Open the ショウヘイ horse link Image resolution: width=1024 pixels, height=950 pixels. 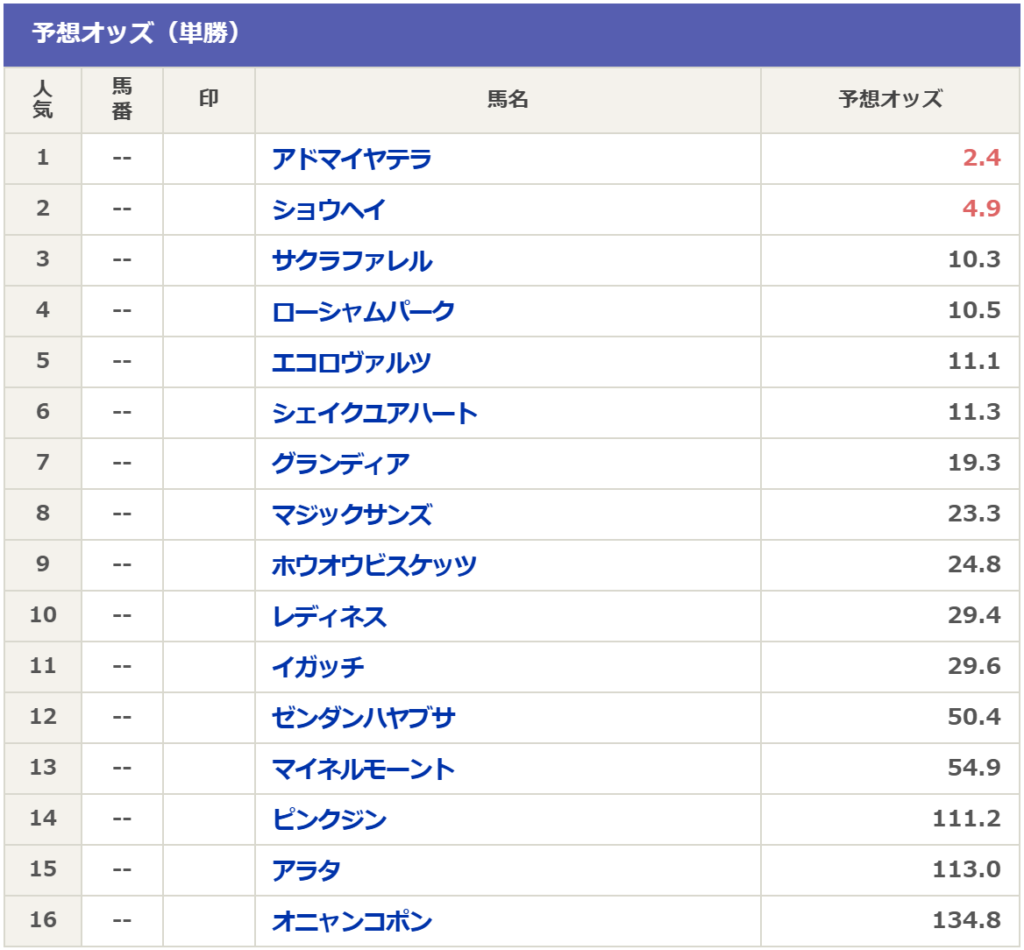point(328,210)
